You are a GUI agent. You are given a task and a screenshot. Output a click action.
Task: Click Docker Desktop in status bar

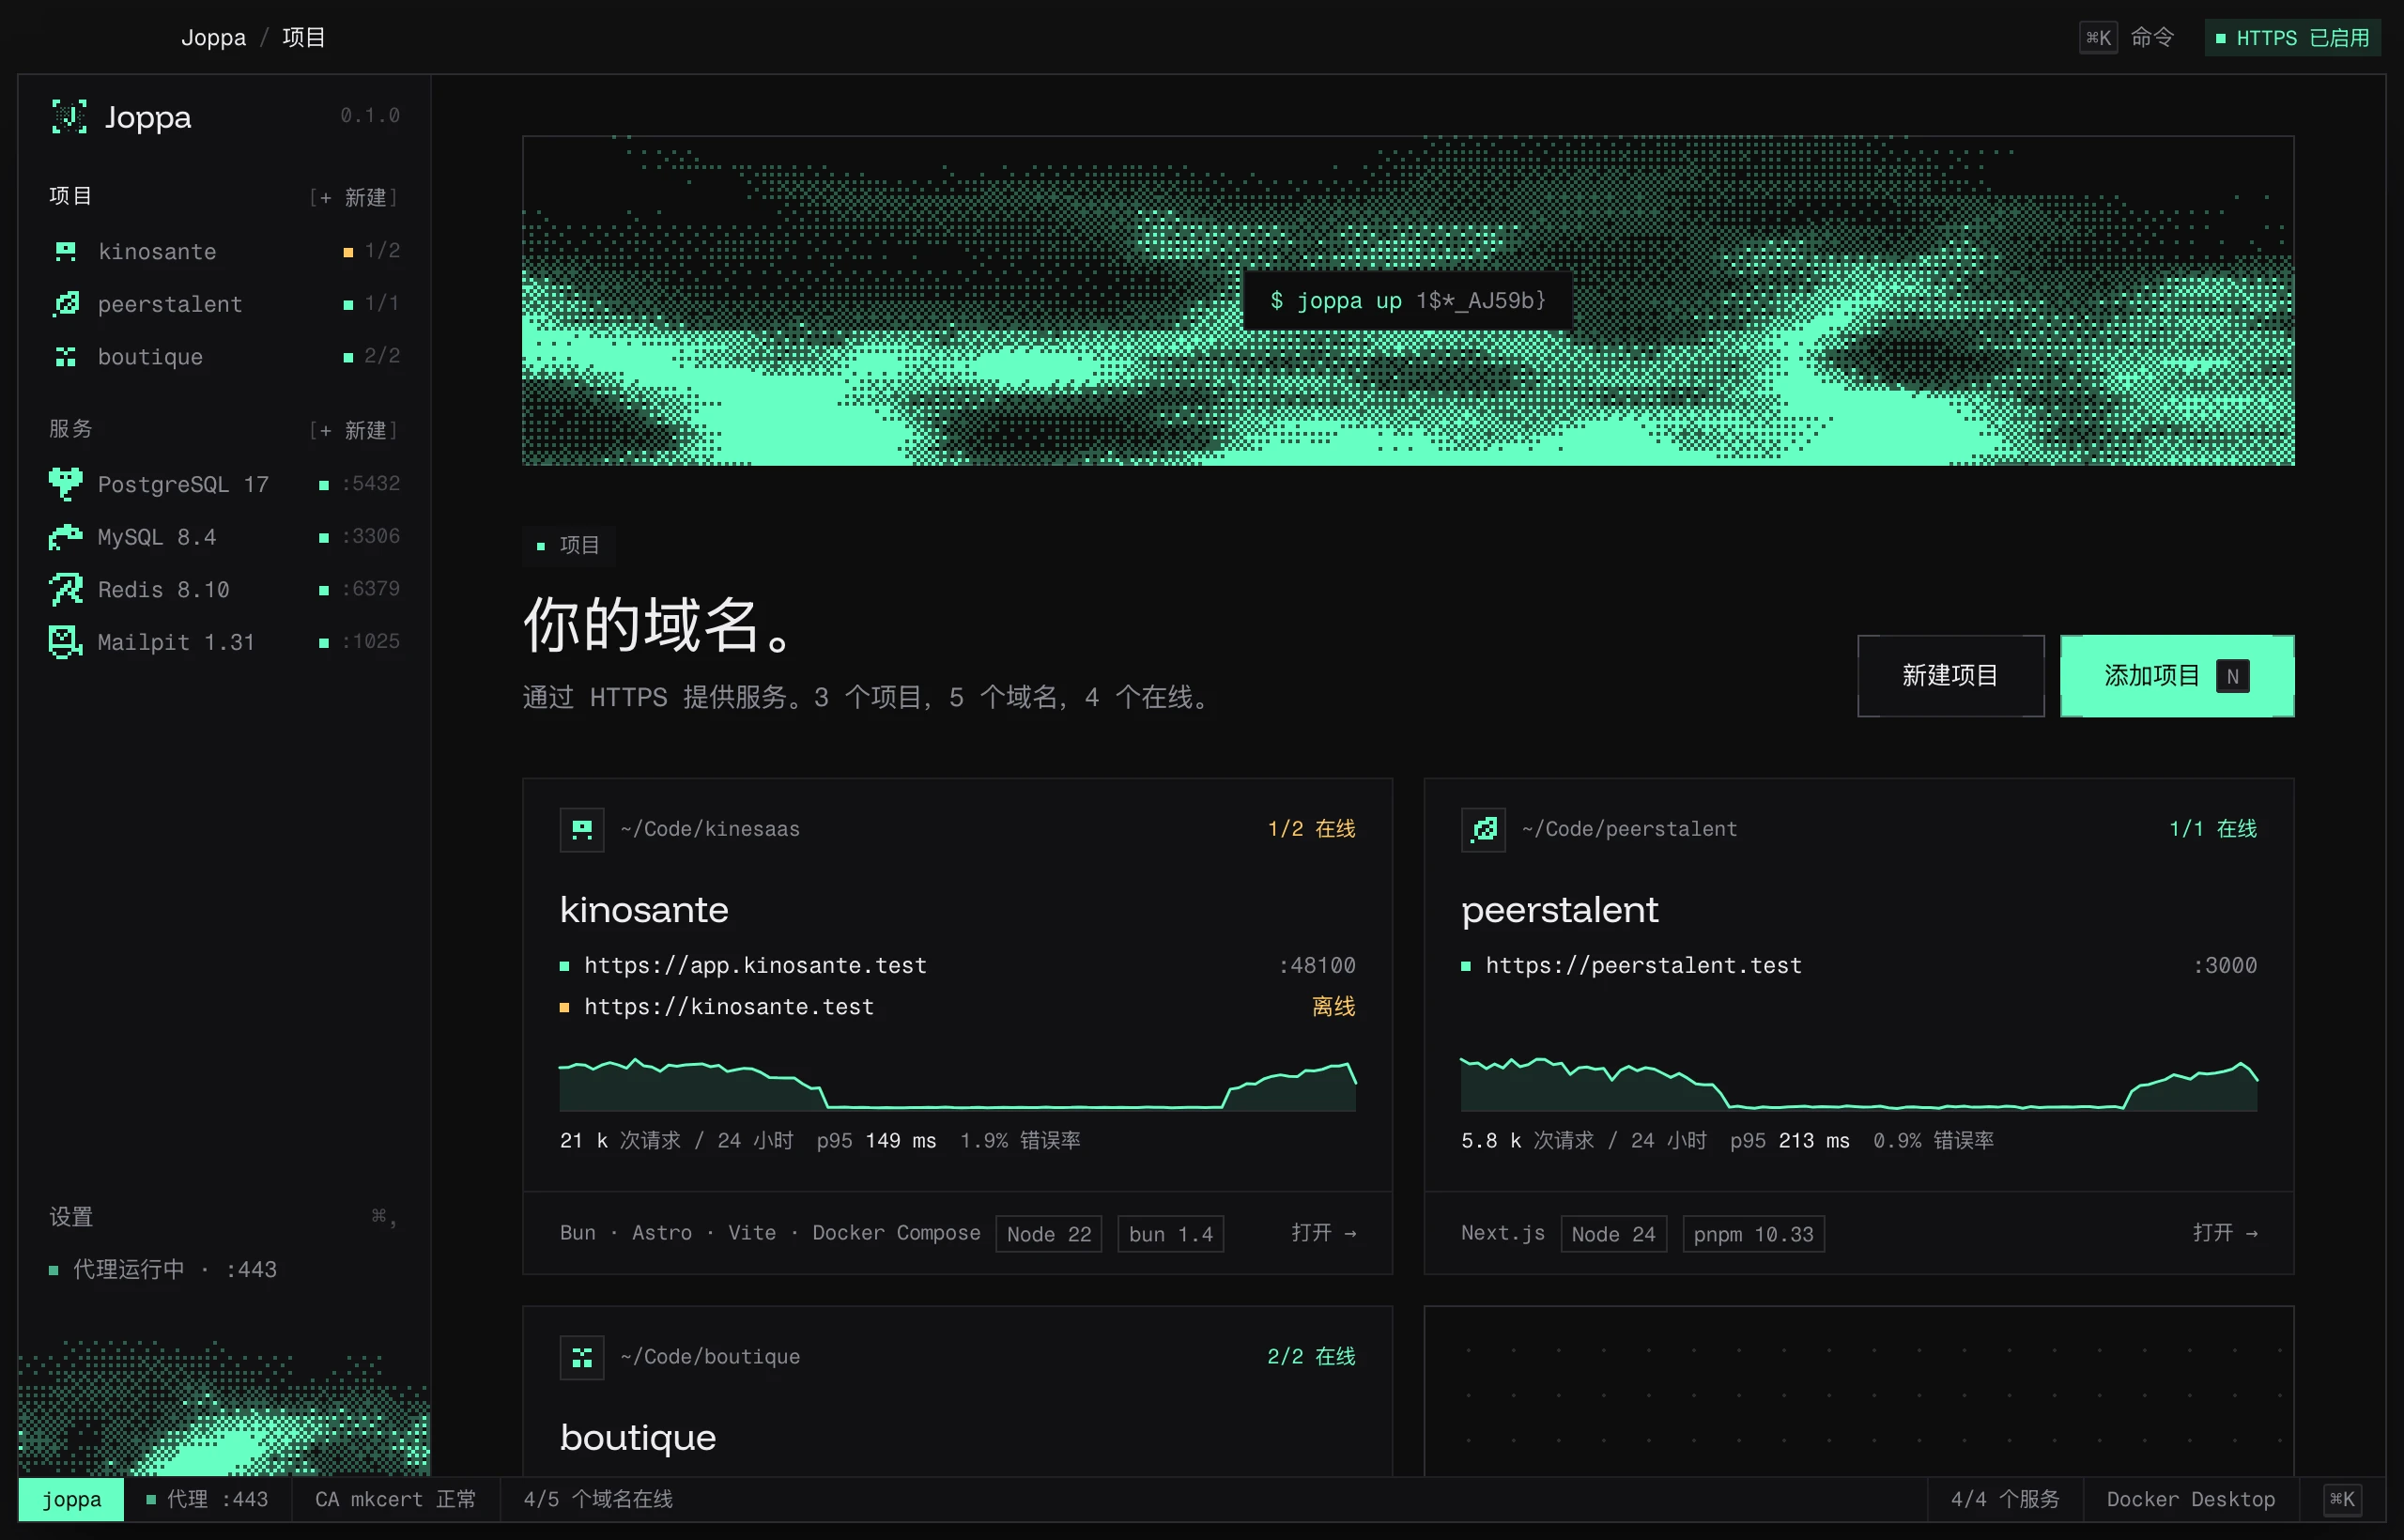pyautogui.click(x=2190, y=1499)
